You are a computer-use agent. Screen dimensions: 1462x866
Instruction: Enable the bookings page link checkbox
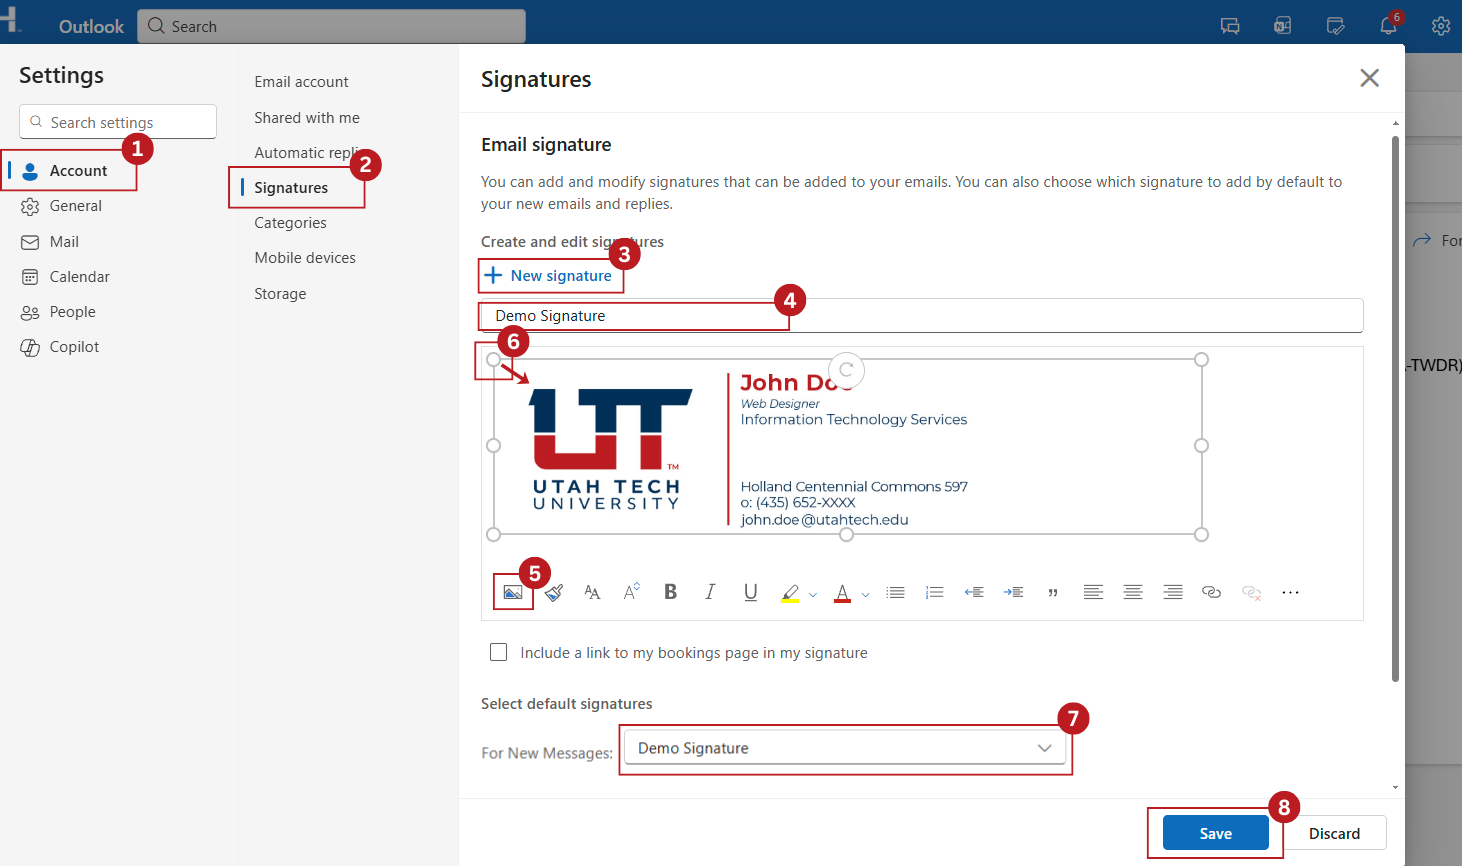pos(498,651)
